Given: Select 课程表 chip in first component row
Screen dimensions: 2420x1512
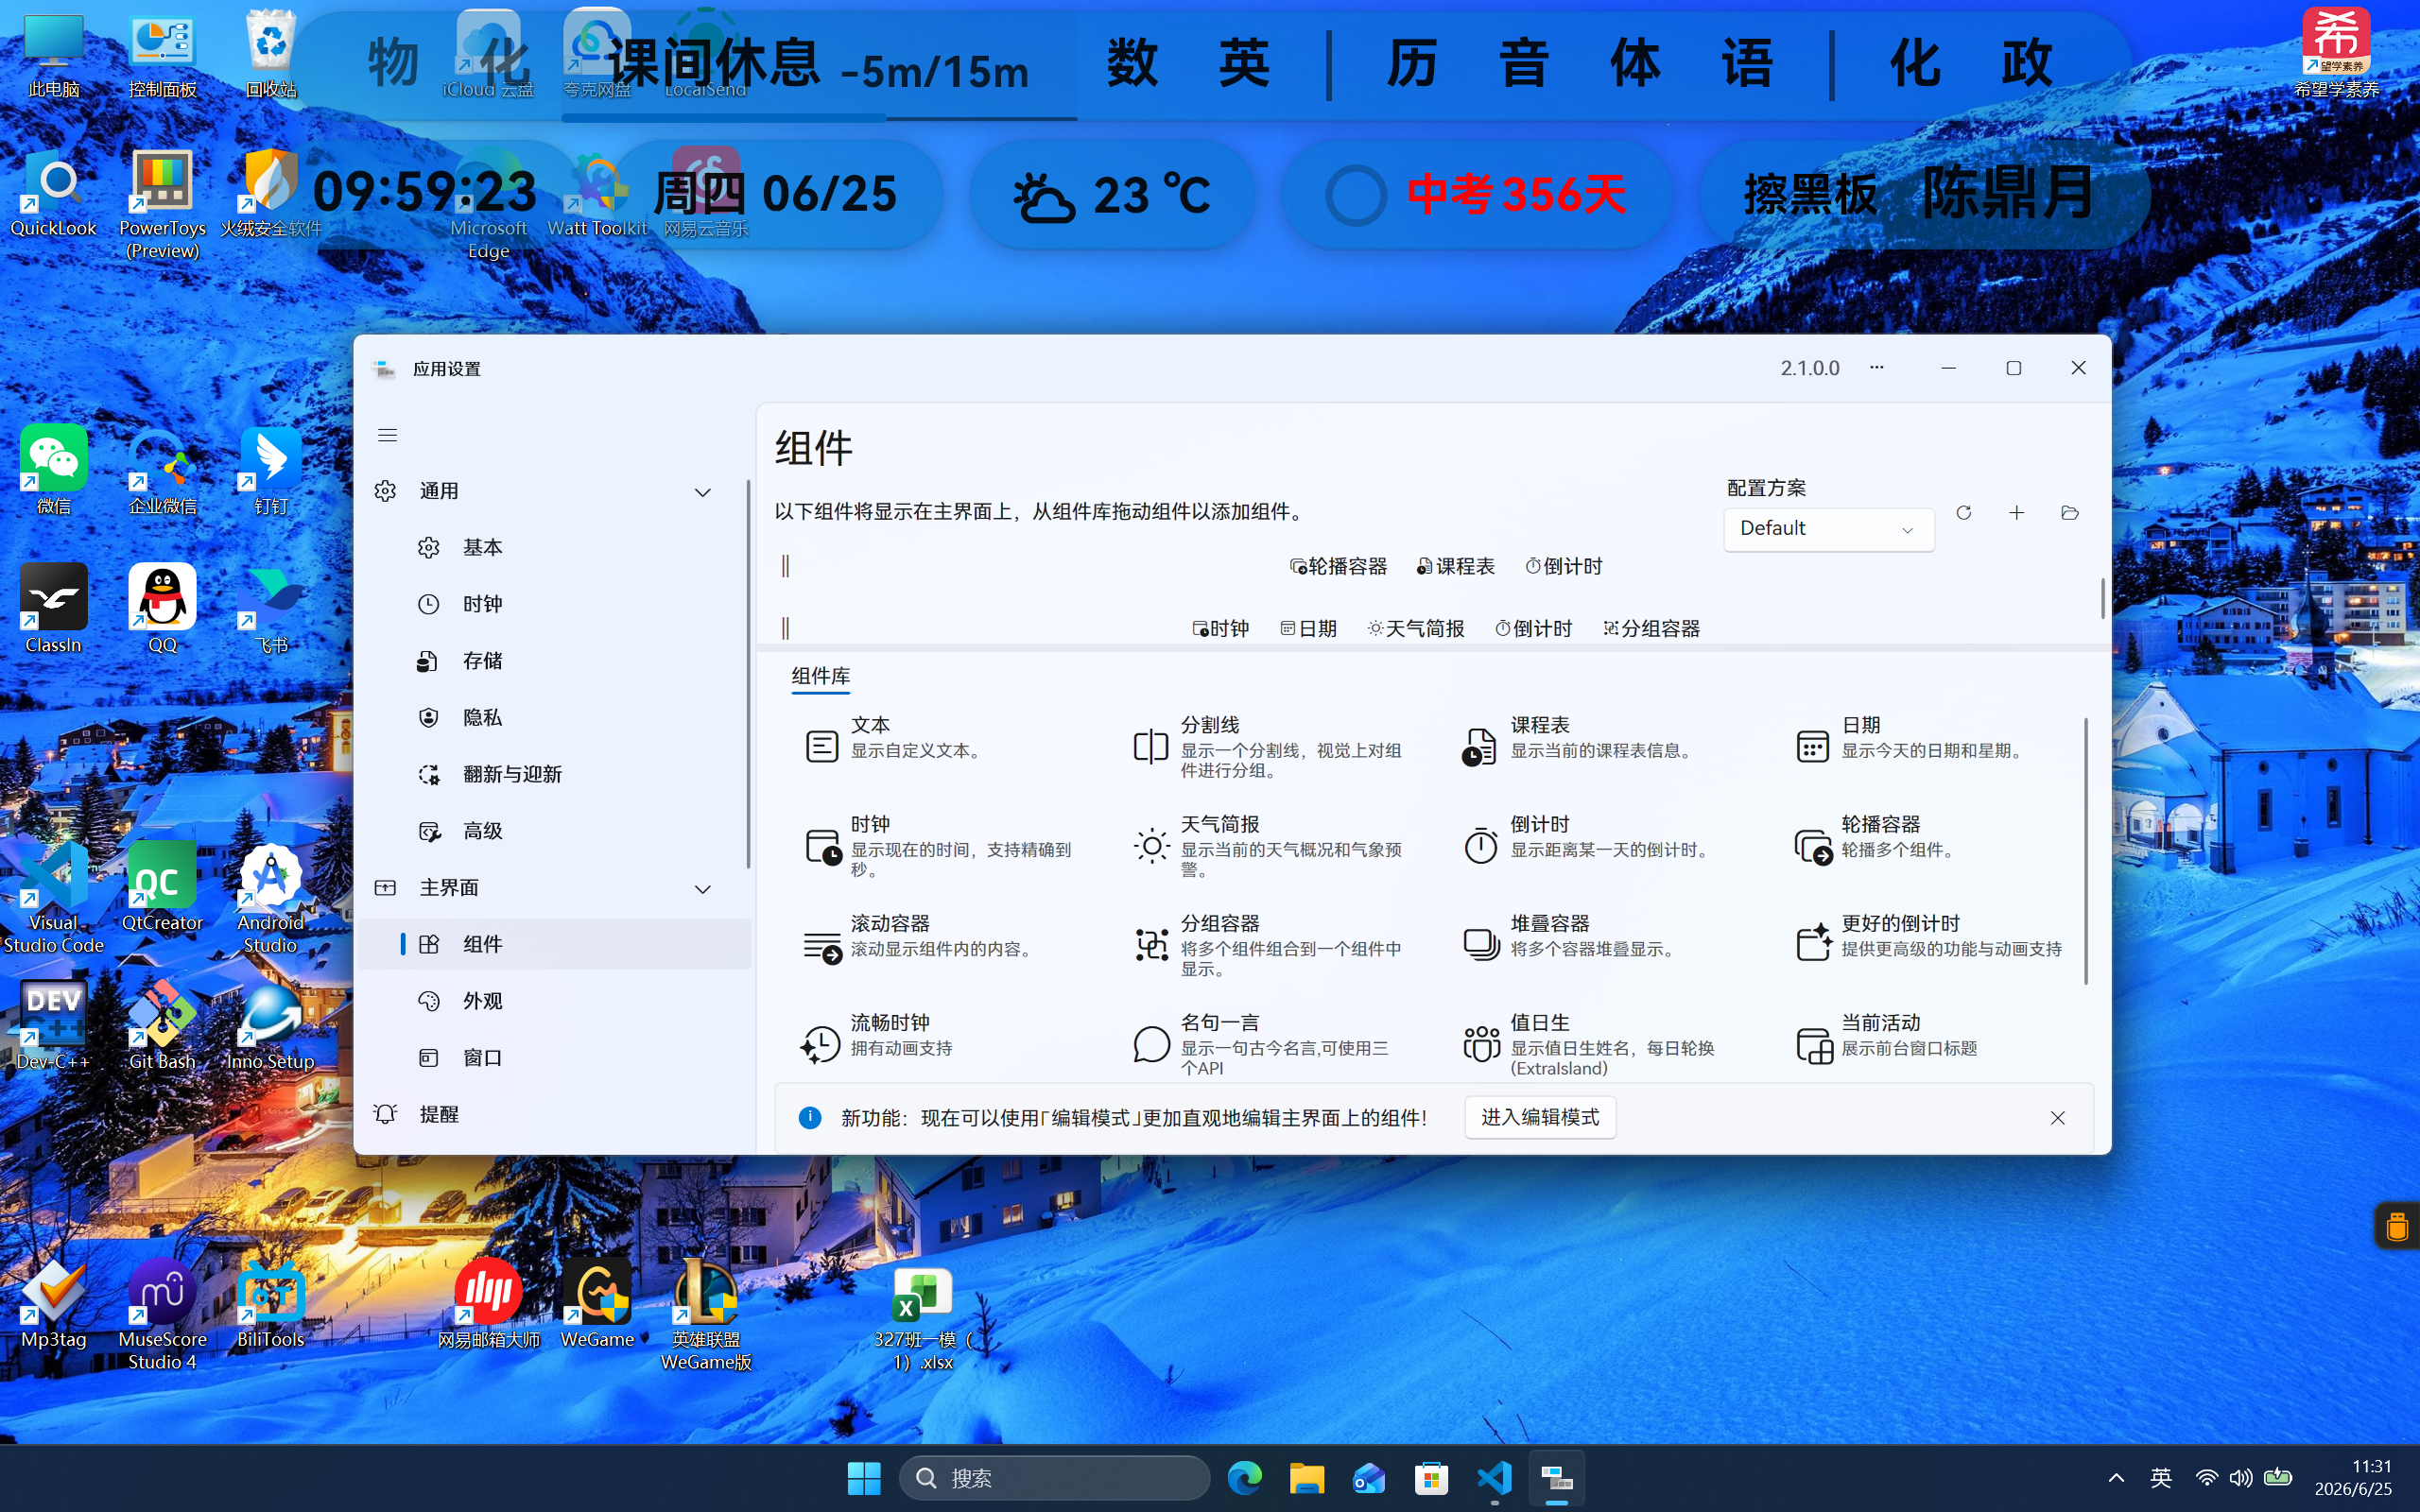Looking at the screenshot, I should pos(1455,567).
